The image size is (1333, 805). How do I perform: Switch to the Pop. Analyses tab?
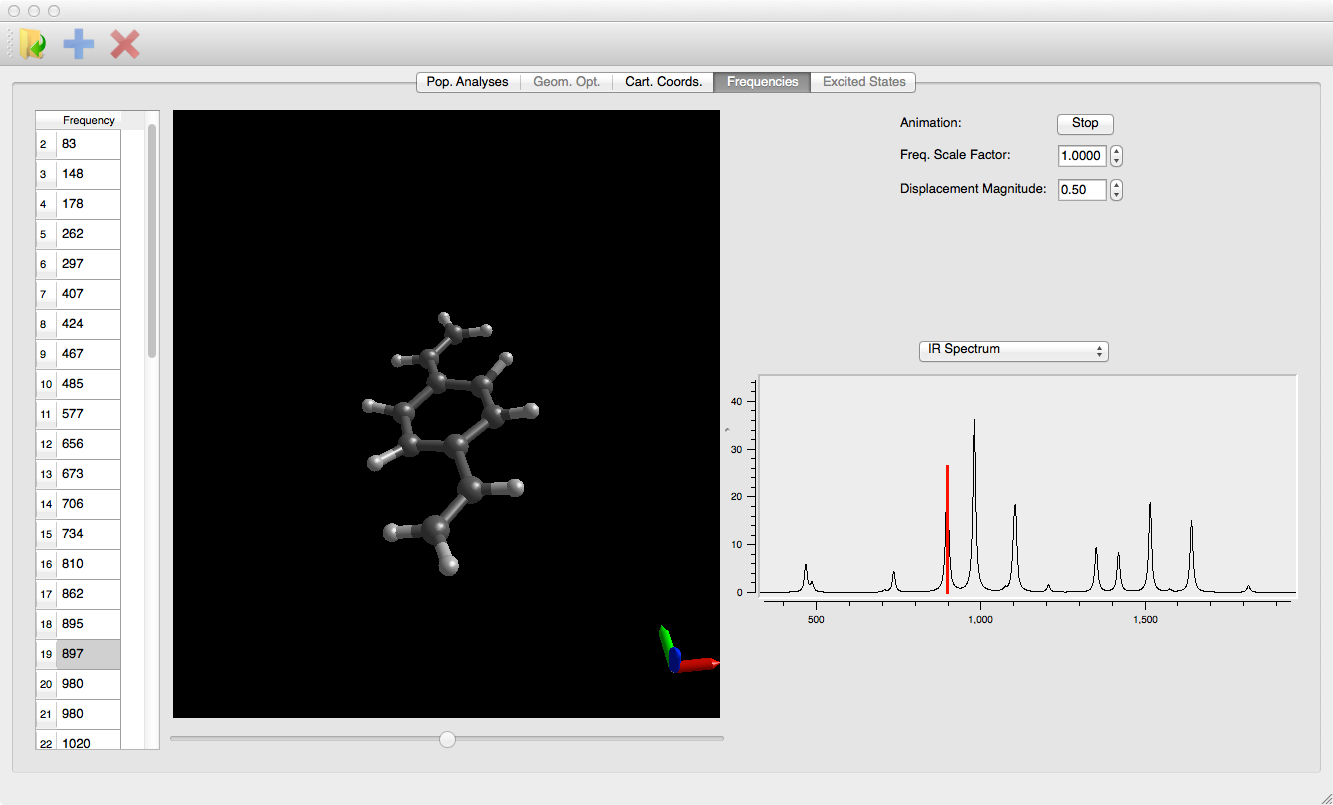[467, 82]
